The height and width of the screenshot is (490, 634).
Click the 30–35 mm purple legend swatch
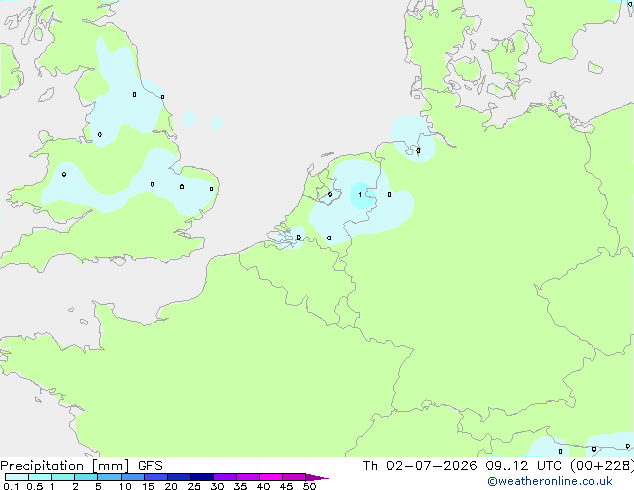(225, 477)
